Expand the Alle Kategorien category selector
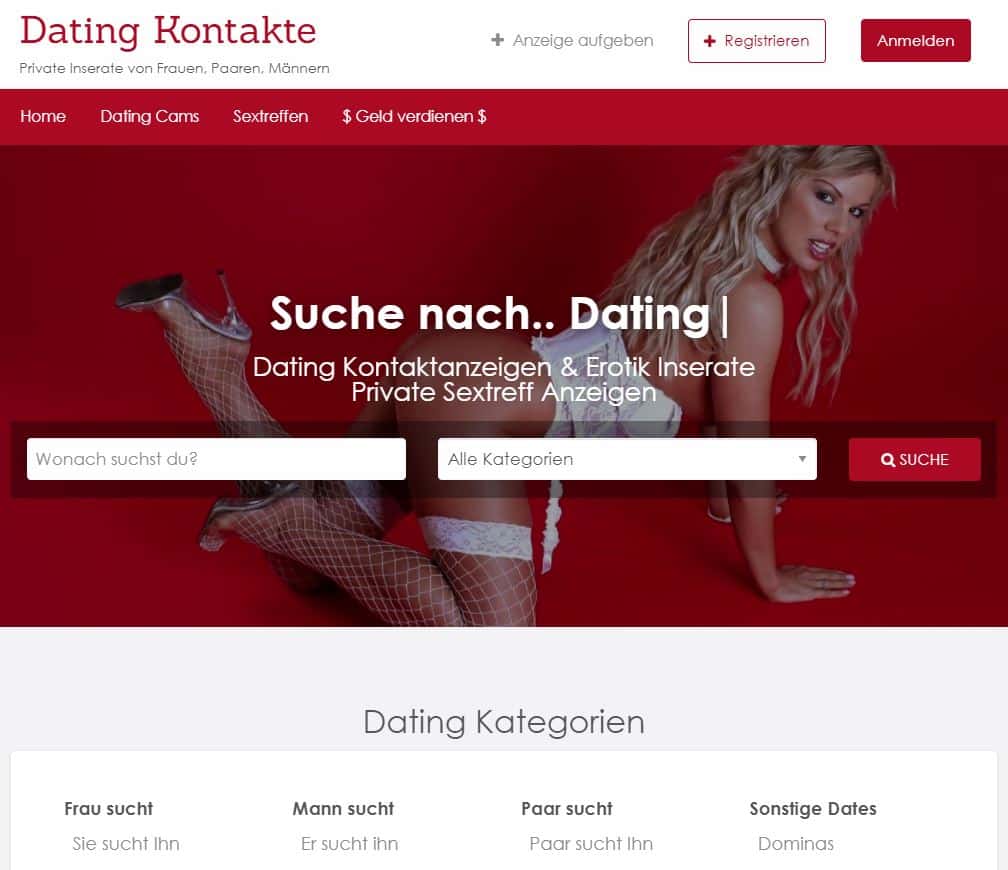 coord(627,459)
